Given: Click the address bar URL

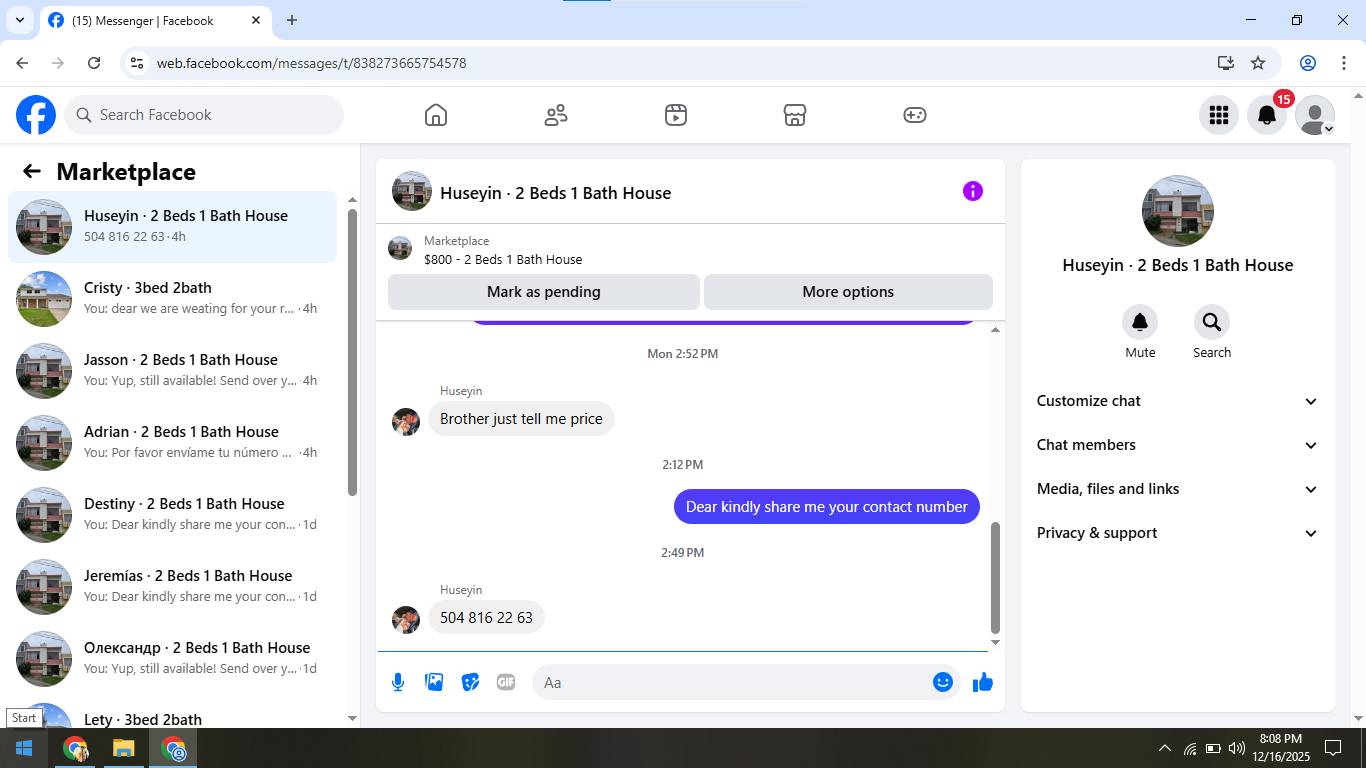Looking at the screenshot, I should point(311,63).
